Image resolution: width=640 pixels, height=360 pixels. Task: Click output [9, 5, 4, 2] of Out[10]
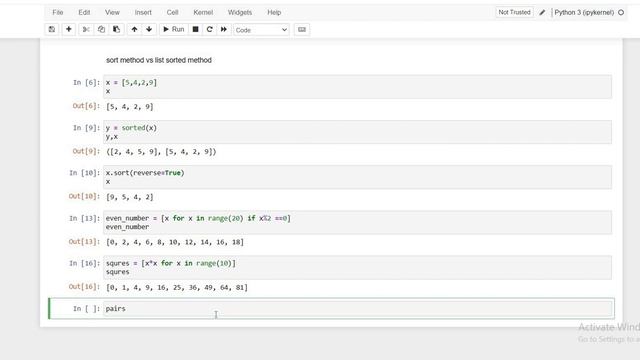coord(130,197)
